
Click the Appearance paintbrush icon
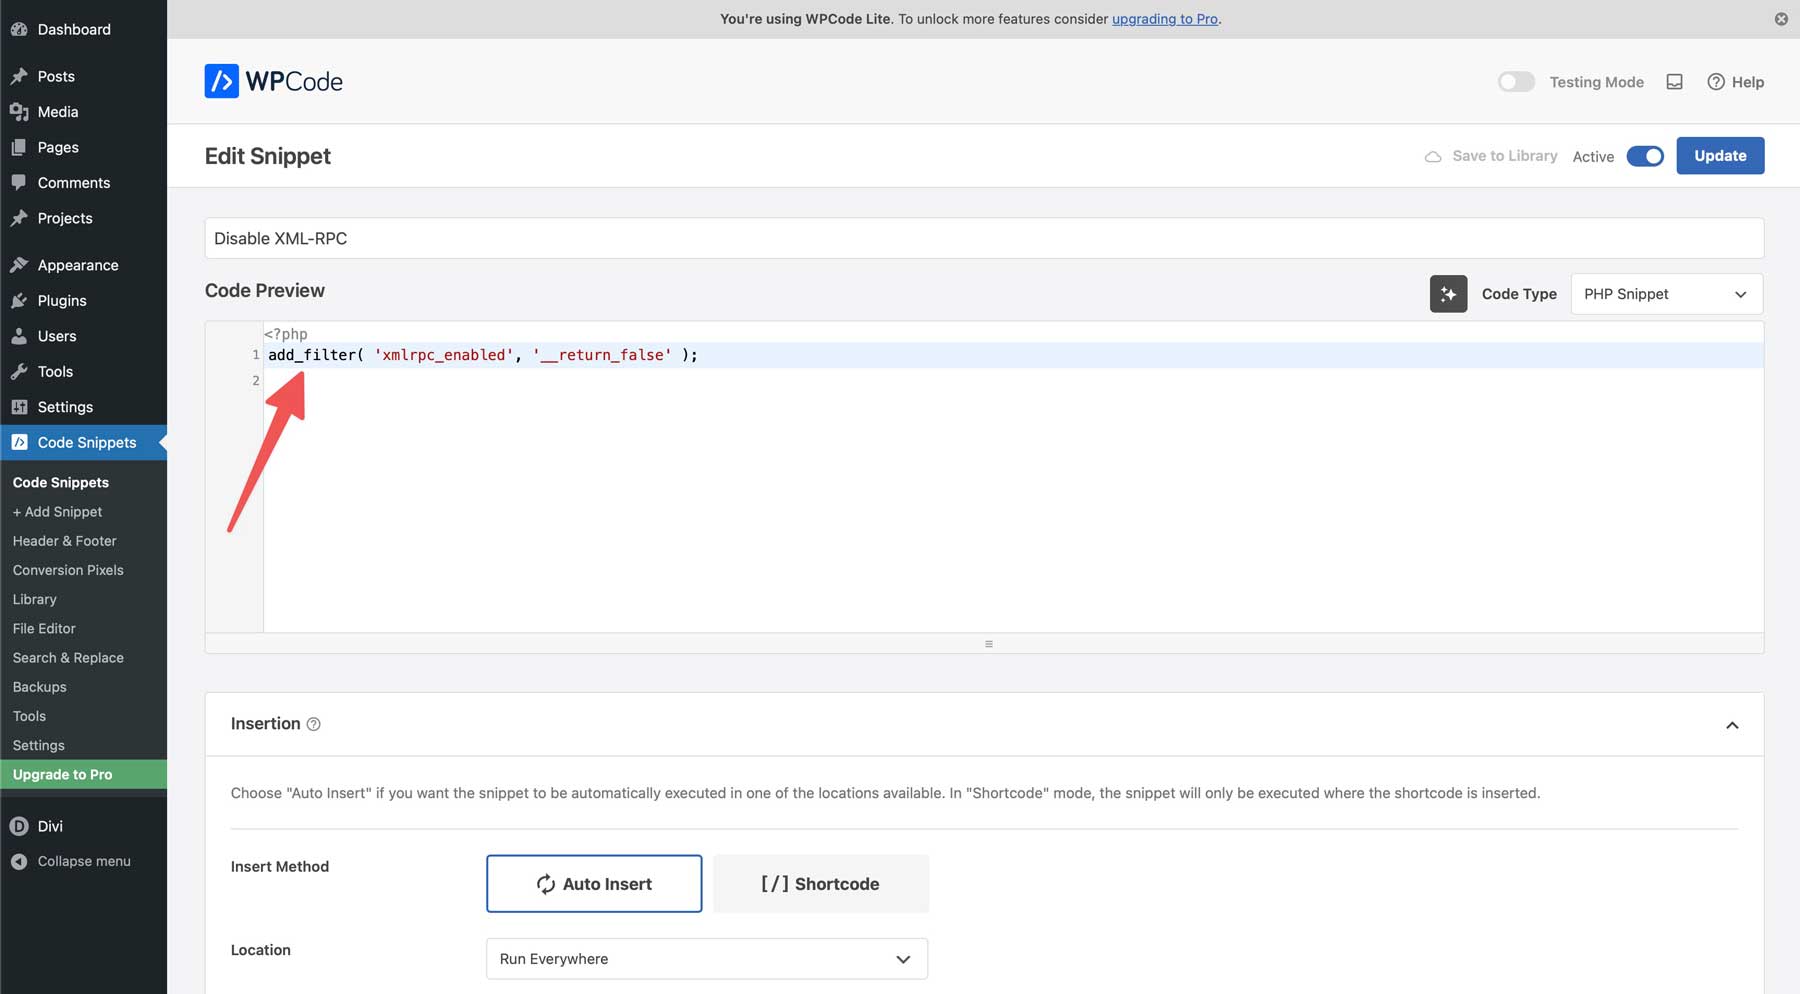tap(20, 264)
